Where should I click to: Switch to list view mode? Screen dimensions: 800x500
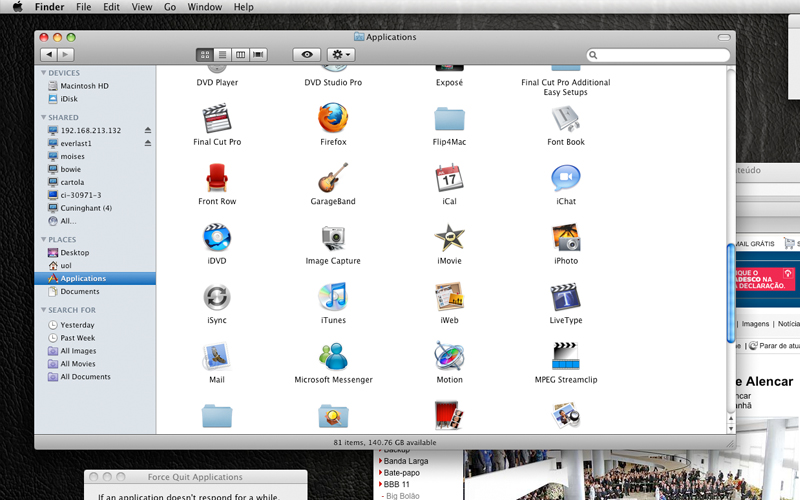tap(222, 55)
